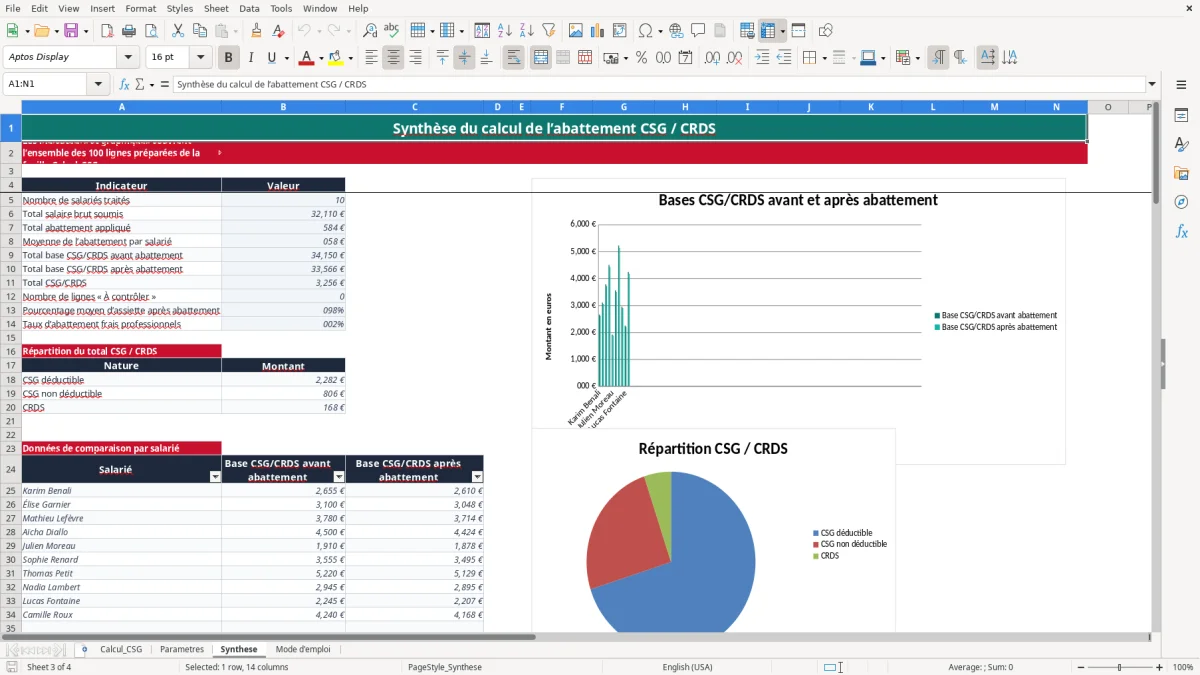
Task: Select the Clone Formatting paintbrush
Action: (x=257, y=31)
